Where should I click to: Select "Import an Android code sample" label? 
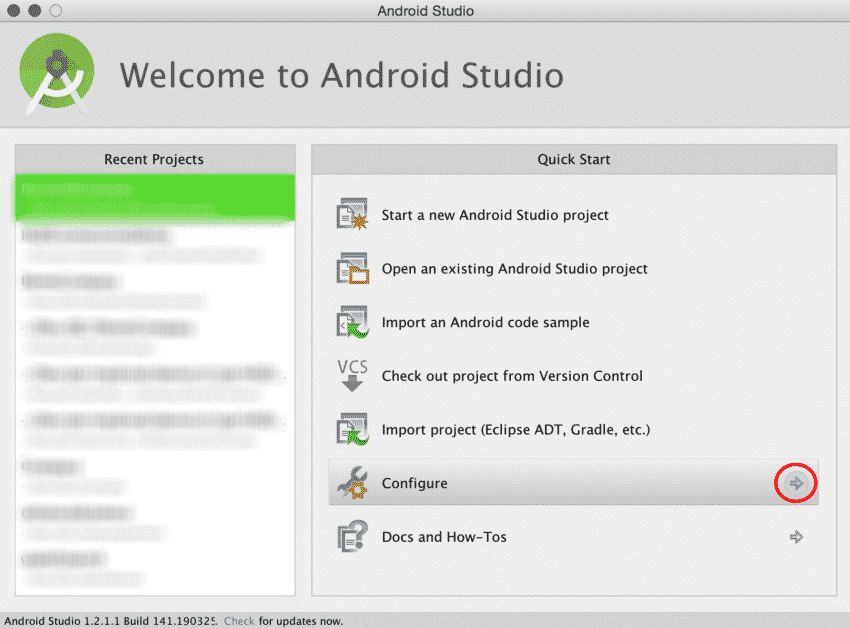pyautogui.click(x=485, y=323)
